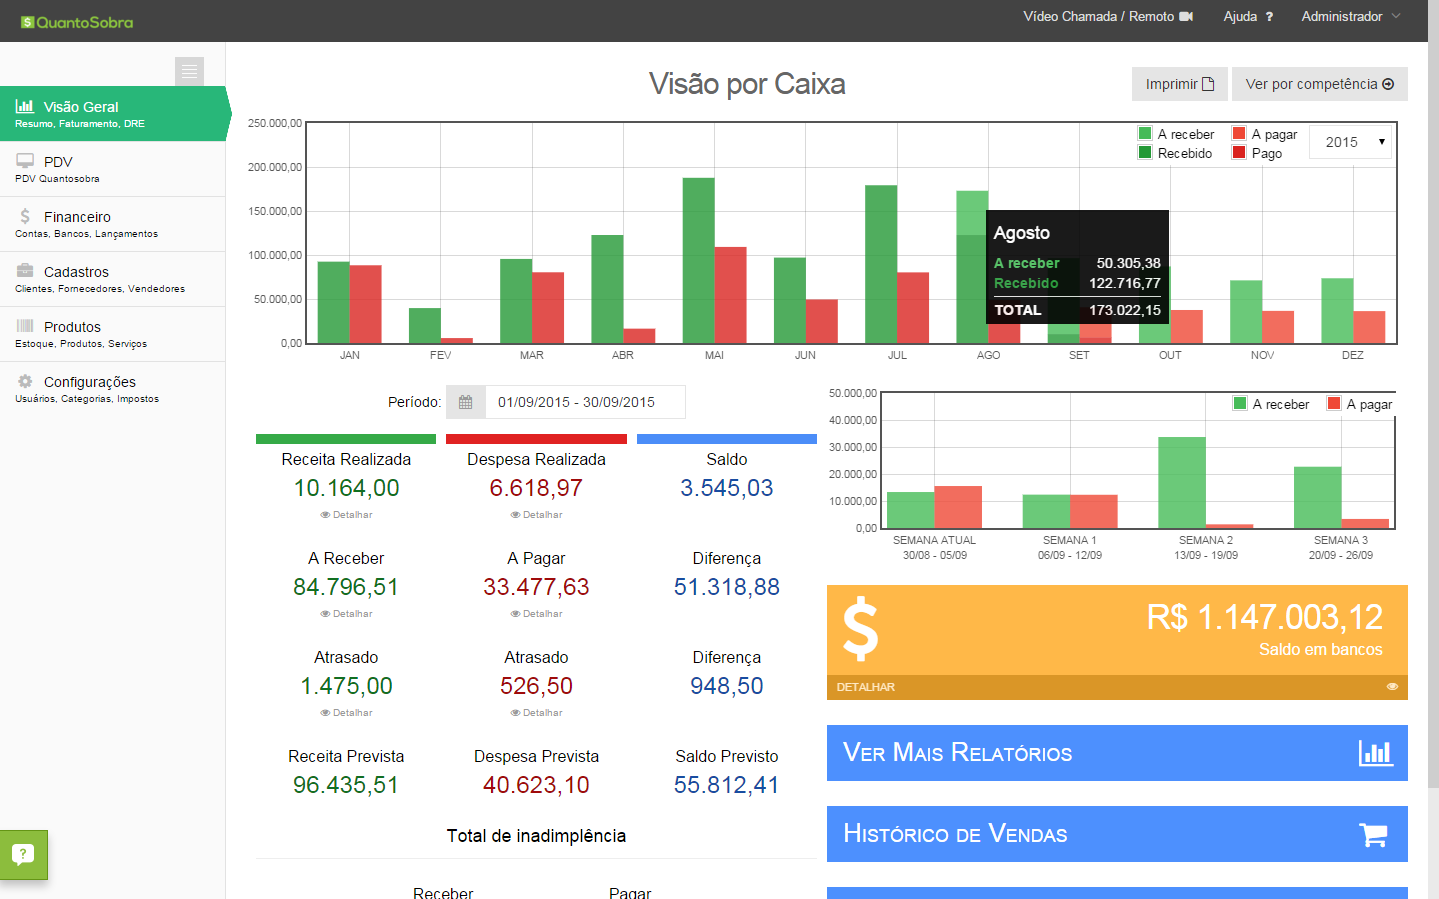Open Vídeo Chamada / Remoto link

click(1108, 17)
